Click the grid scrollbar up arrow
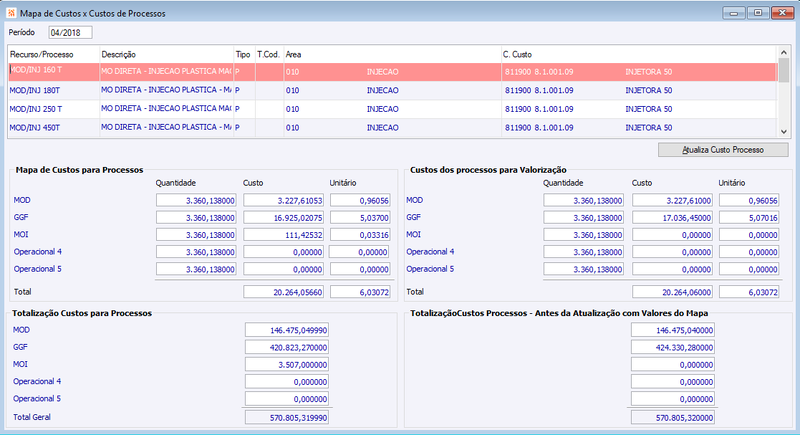The height and width of the screenshot is (435, 800). click(784, 52)
